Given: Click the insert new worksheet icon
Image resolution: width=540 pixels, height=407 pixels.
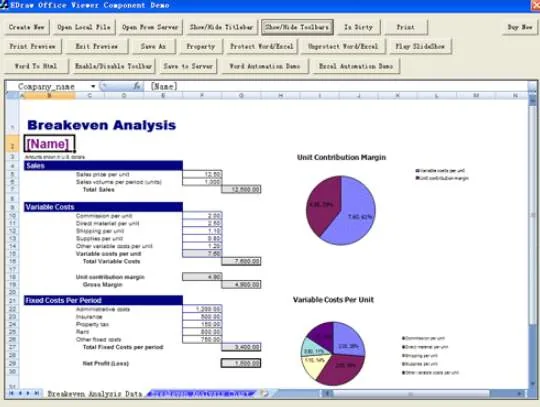Looking at the screenshot, I should click(x=264, y=393).
